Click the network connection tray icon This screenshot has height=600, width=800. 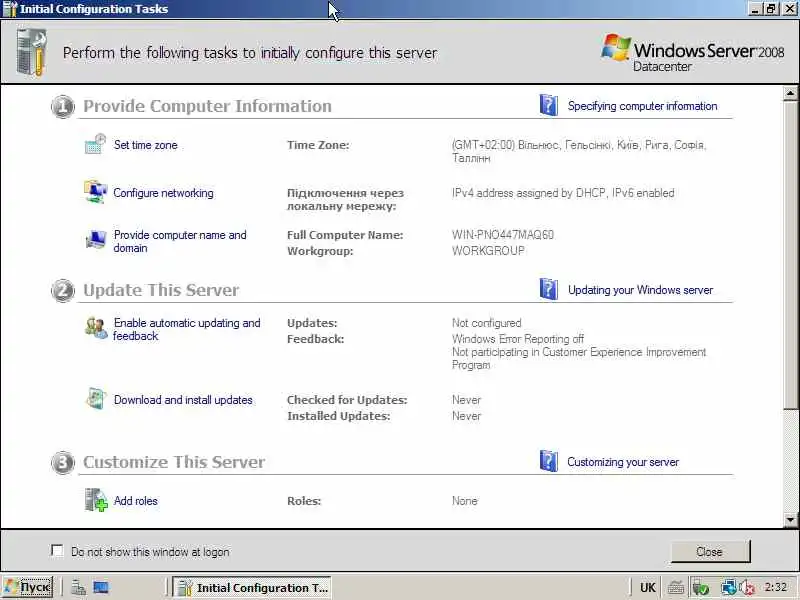729,588
